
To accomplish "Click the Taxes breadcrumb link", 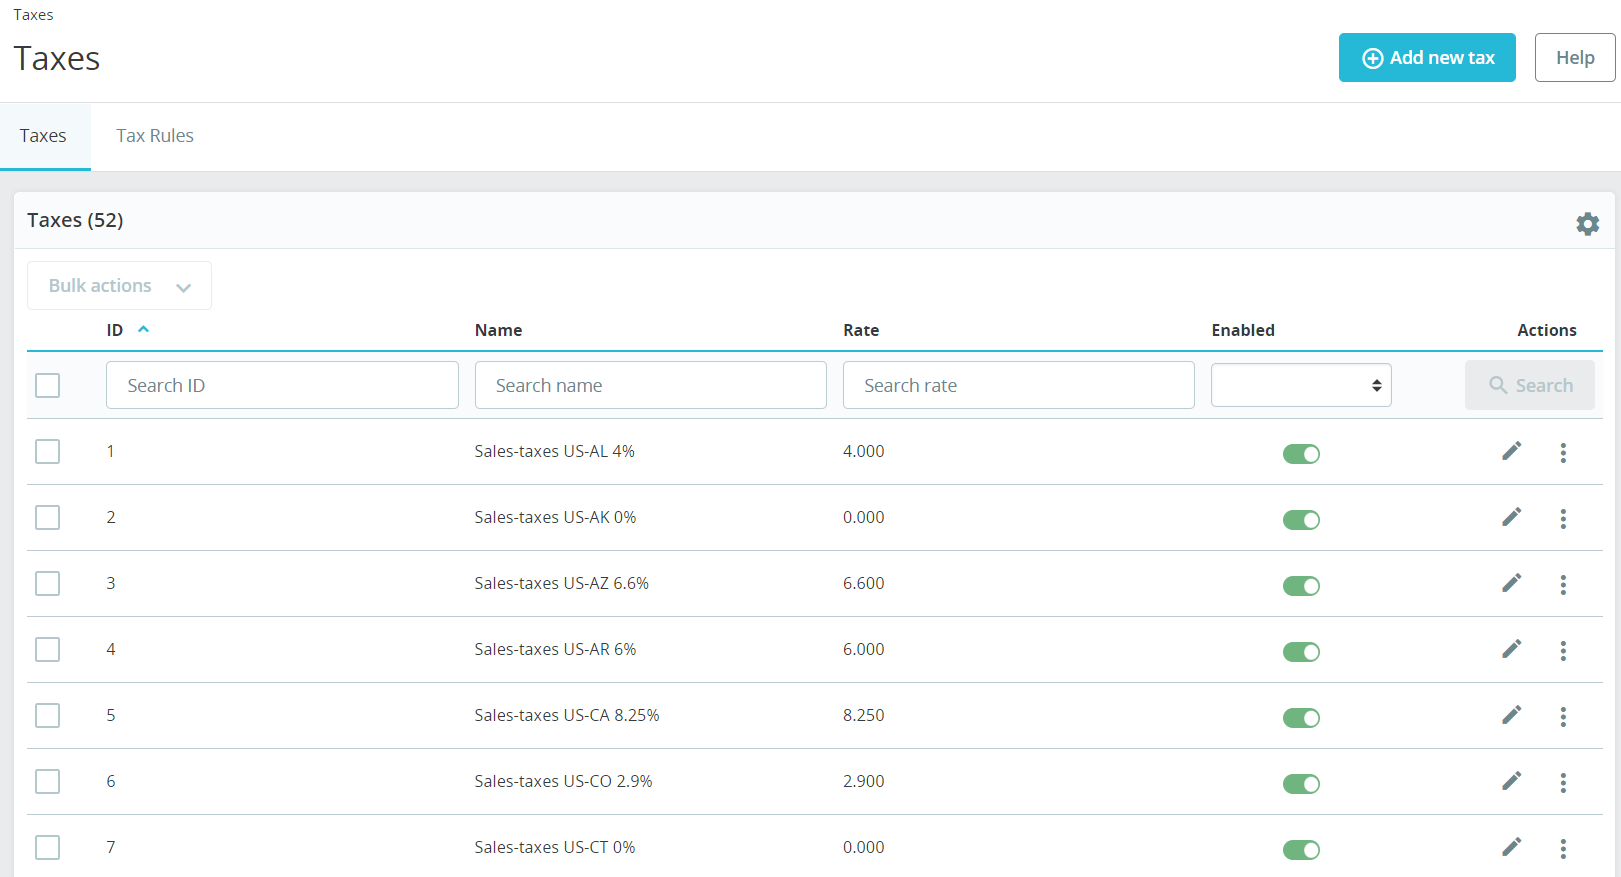I will tap(33, 15).
